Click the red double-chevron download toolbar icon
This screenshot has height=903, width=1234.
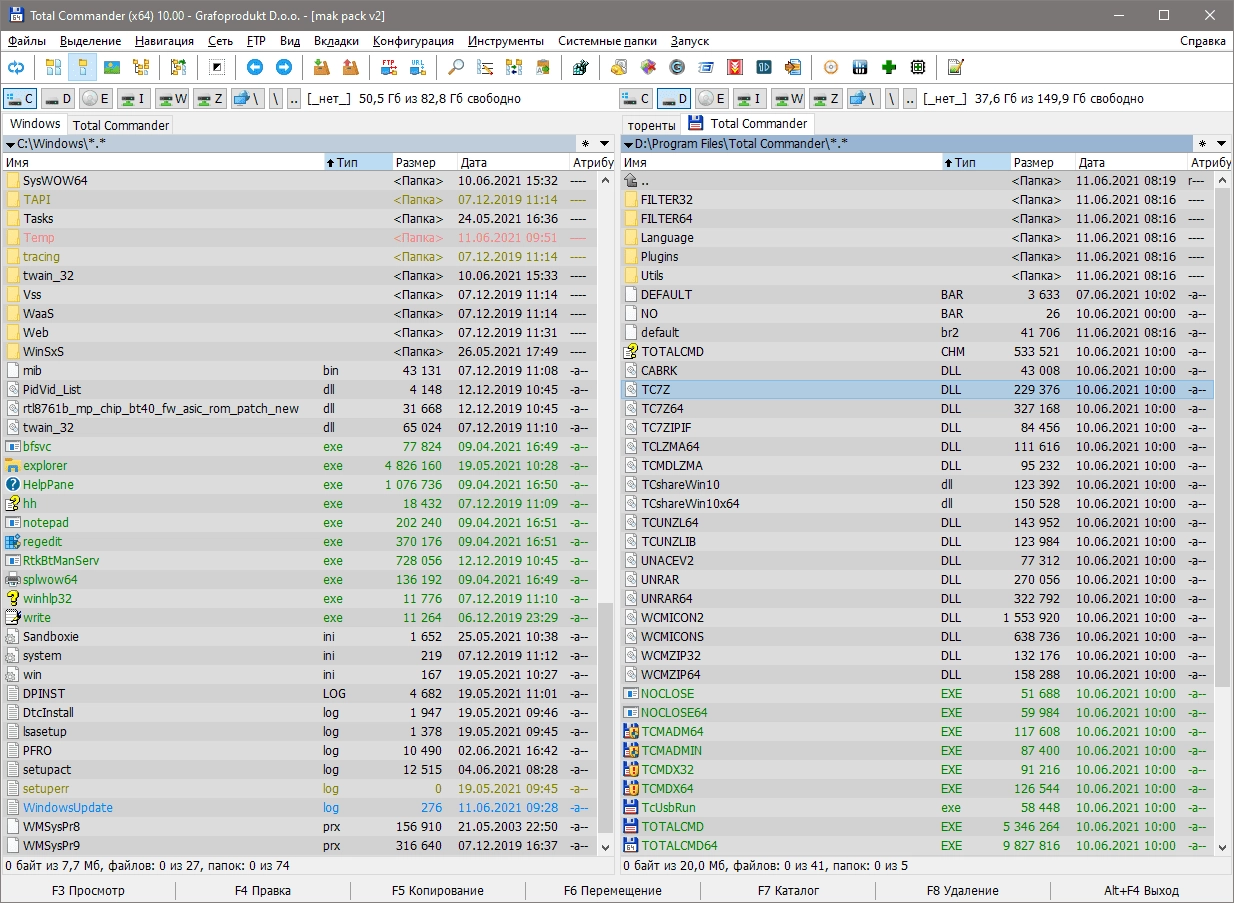(x=735, y=67)
